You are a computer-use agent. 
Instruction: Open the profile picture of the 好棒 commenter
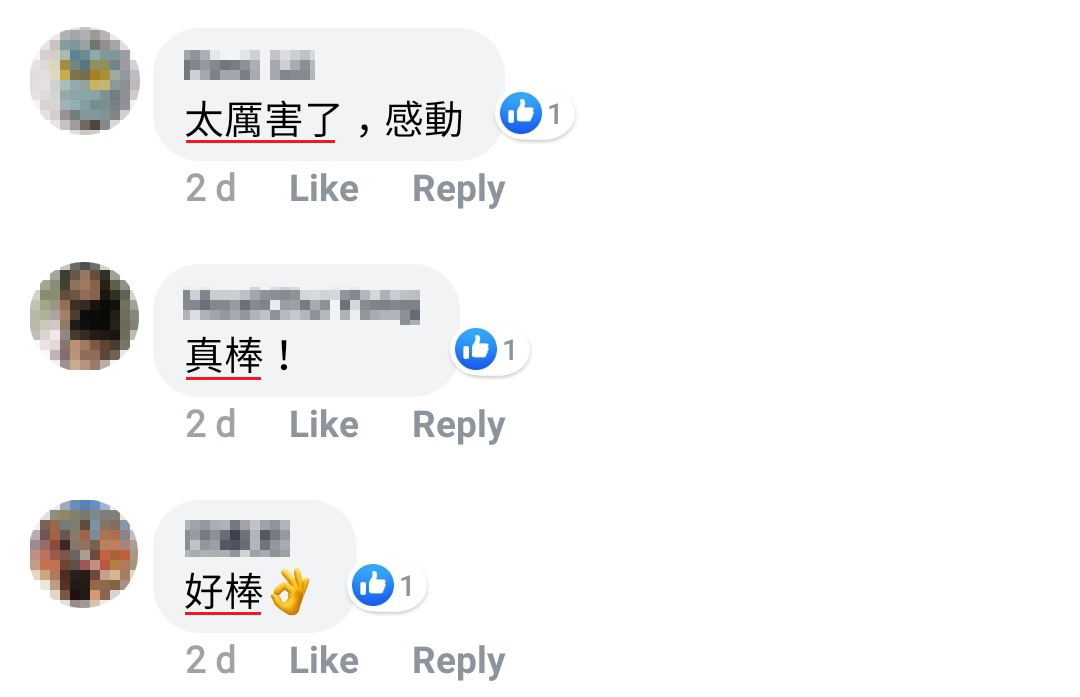click(x=85, y=553)
